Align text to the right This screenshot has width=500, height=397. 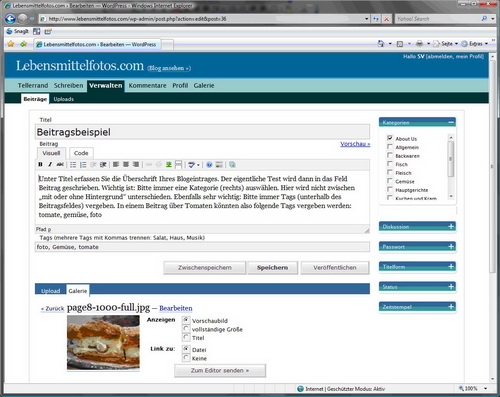136,164
